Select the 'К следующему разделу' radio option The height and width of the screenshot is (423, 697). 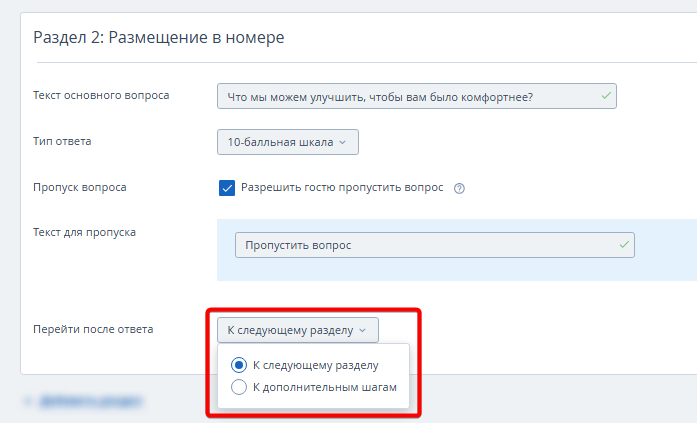coord(239,365)
